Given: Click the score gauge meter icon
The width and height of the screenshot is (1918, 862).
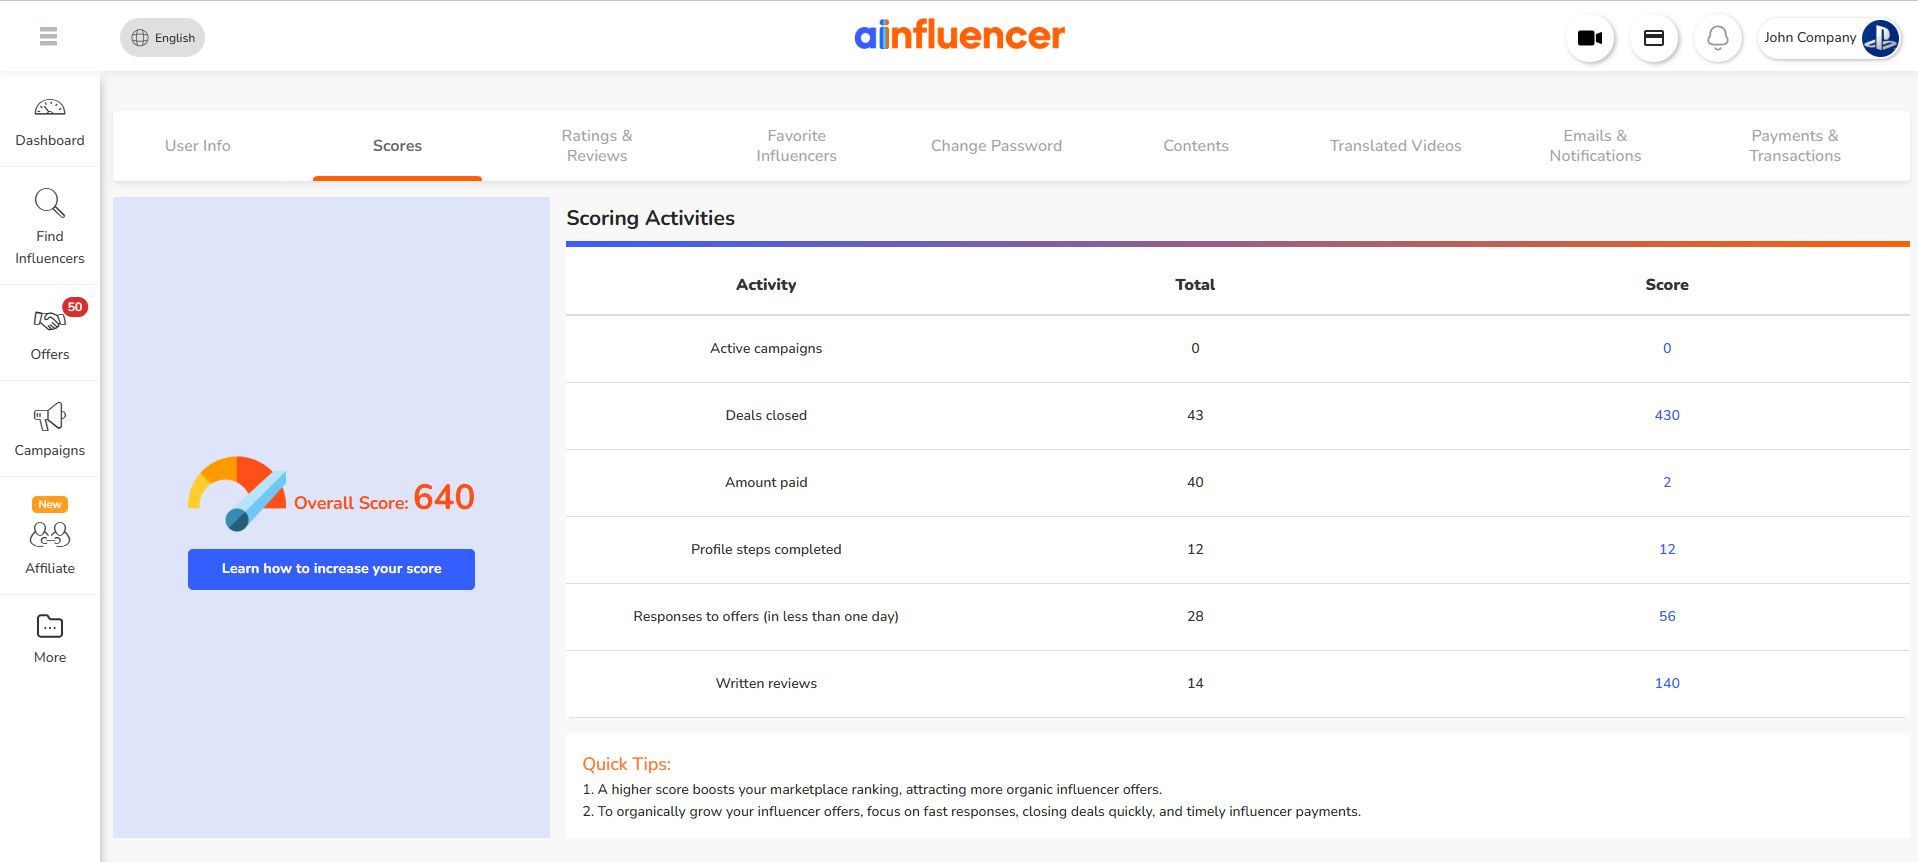Looking at the screenshot, I should (237, 493).
